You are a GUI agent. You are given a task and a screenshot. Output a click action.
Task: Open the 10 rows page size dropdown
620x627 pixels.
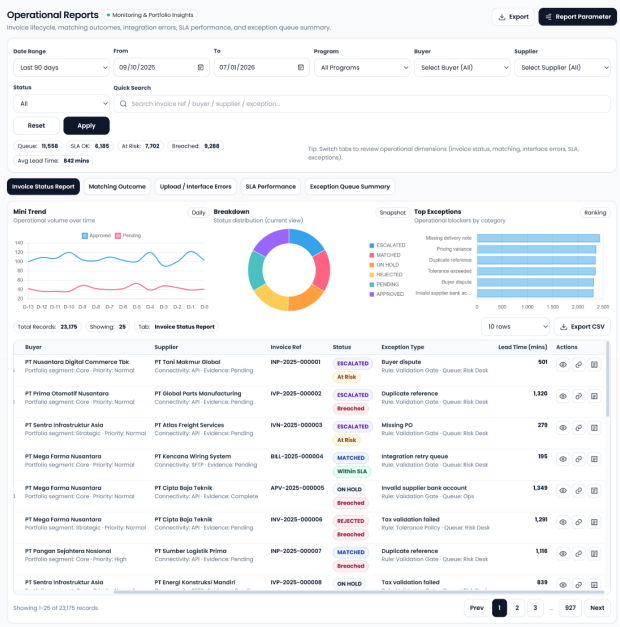click(x=514, y=326)
